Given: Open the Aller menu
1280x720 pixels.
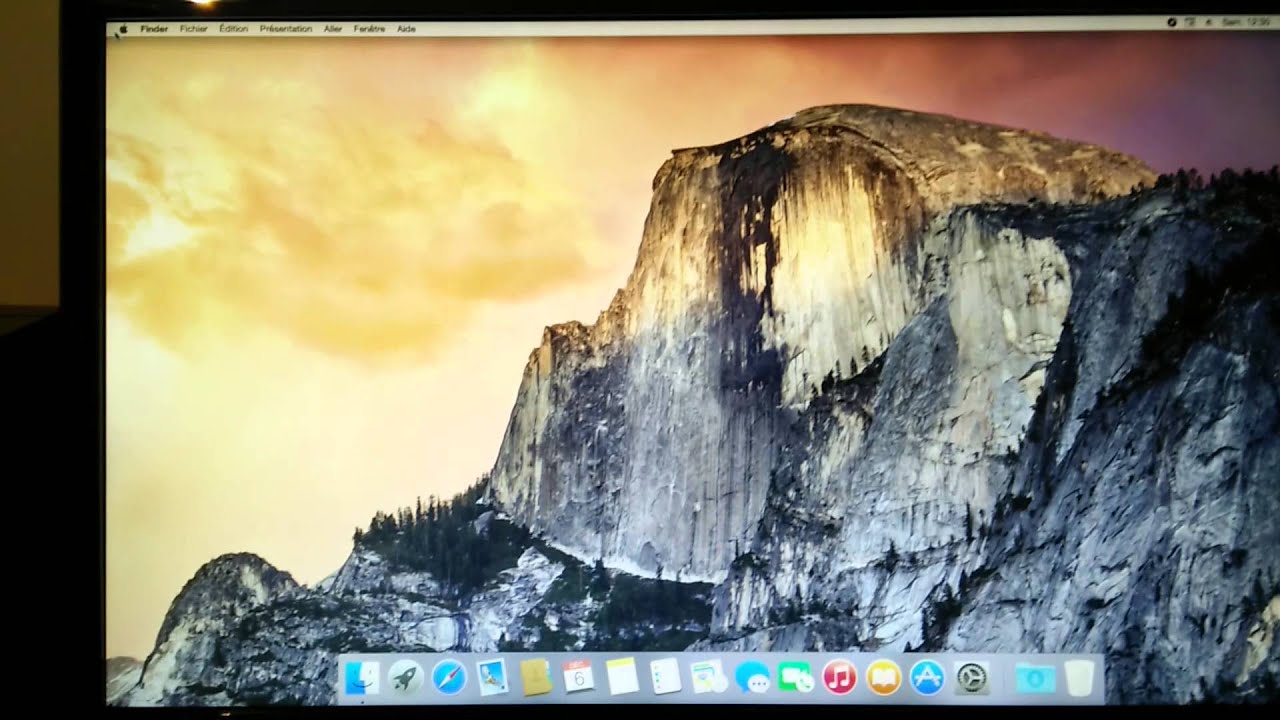Looking at the screenshot, I should click(333, 29).
